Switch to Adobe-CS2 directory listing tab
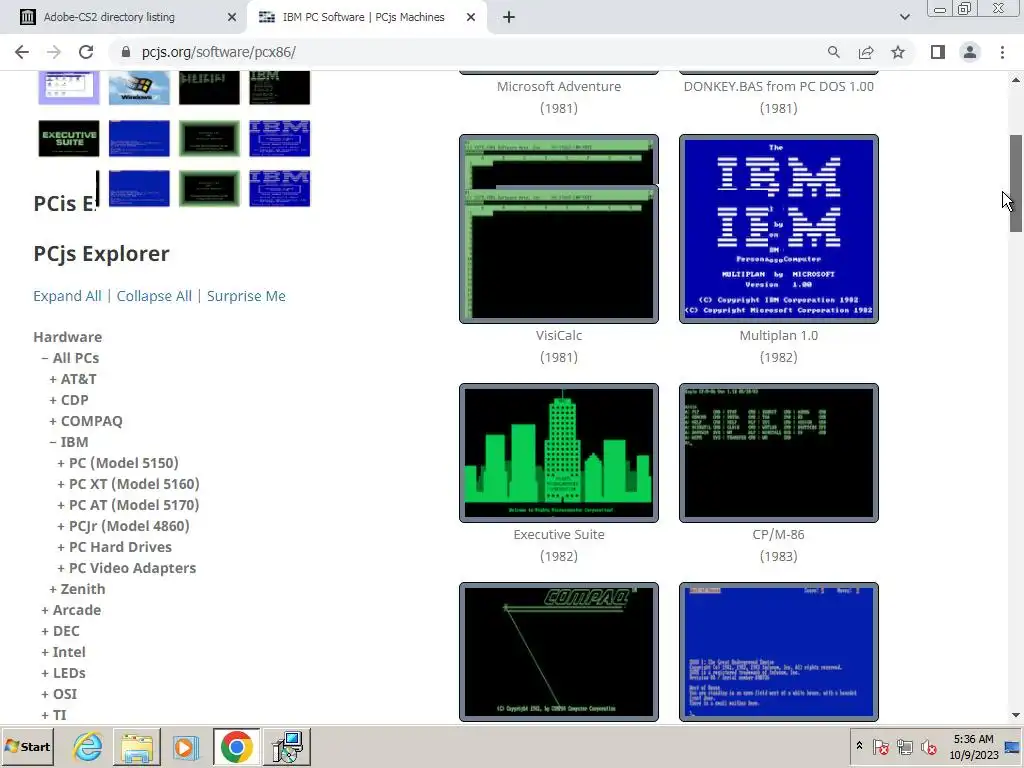 109,17
